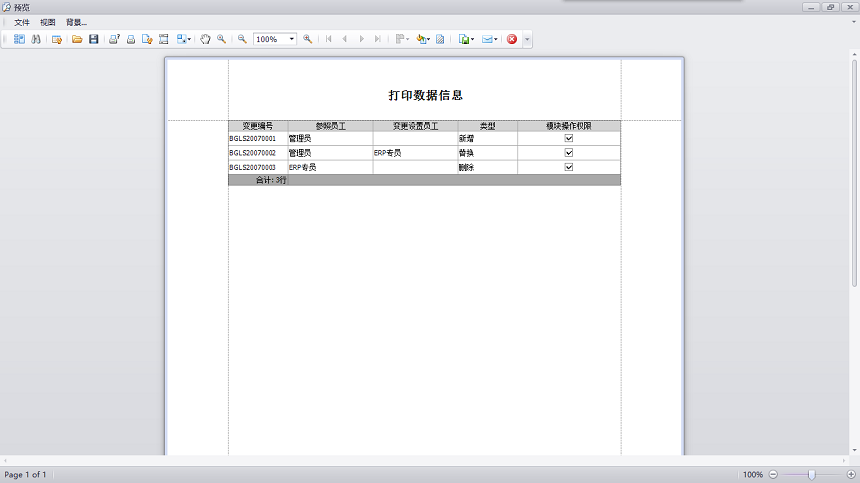Save the document with the floppy icon
Screen dimensions: 860x483
point(94,39)
